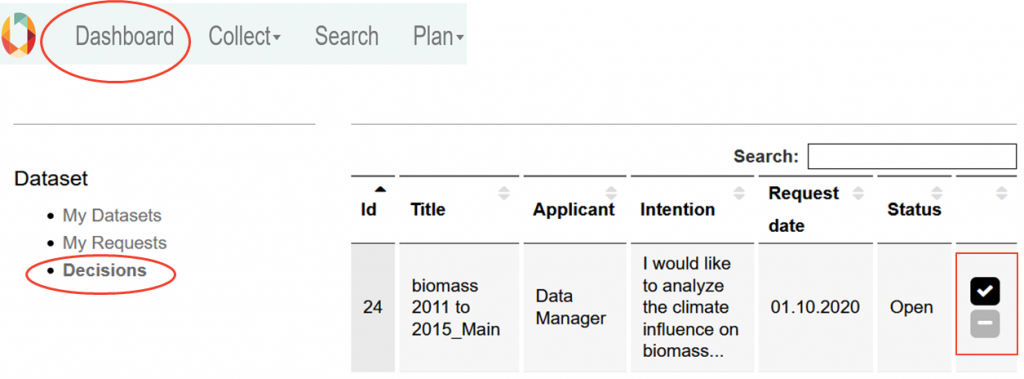
Task: Click the biomass 2011 to 2015_Main title cell
Action: [459, 307]
